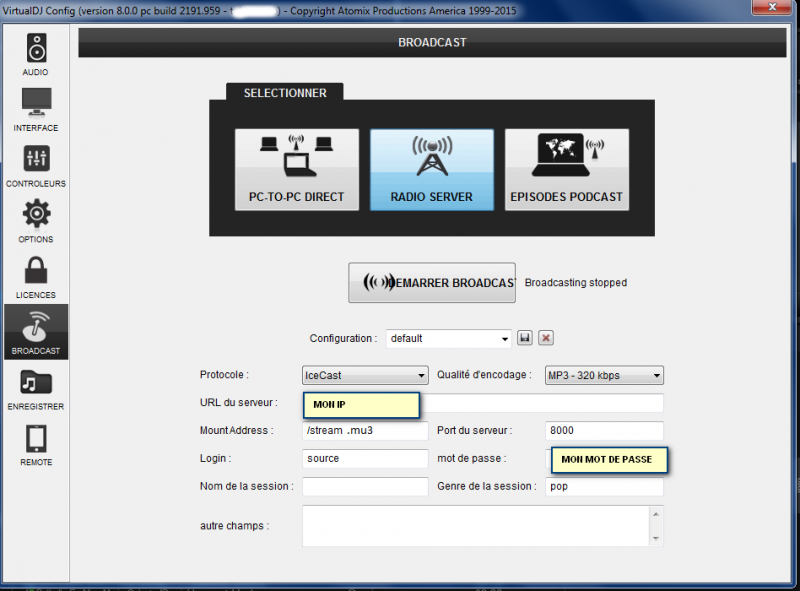800x591 pixels.
Task: Choose the EPISODES PODCAST broadcast mode
Action: [567, 169]
